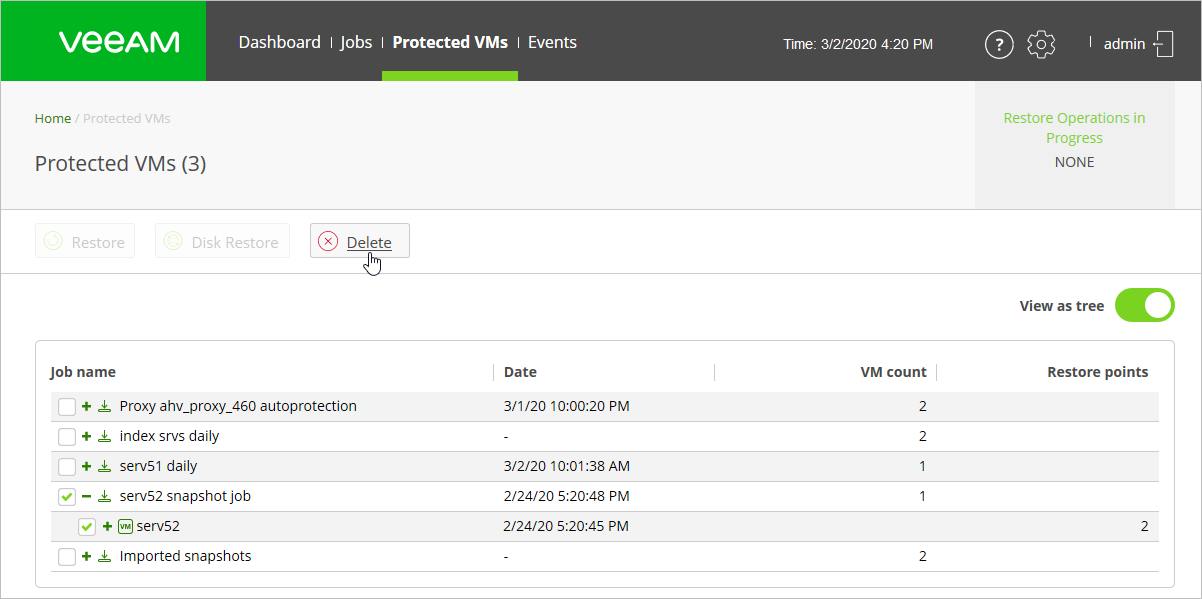Expand the serv52 VM restore points
This screenshot has height=599, width=1202.
coord(107,526)
